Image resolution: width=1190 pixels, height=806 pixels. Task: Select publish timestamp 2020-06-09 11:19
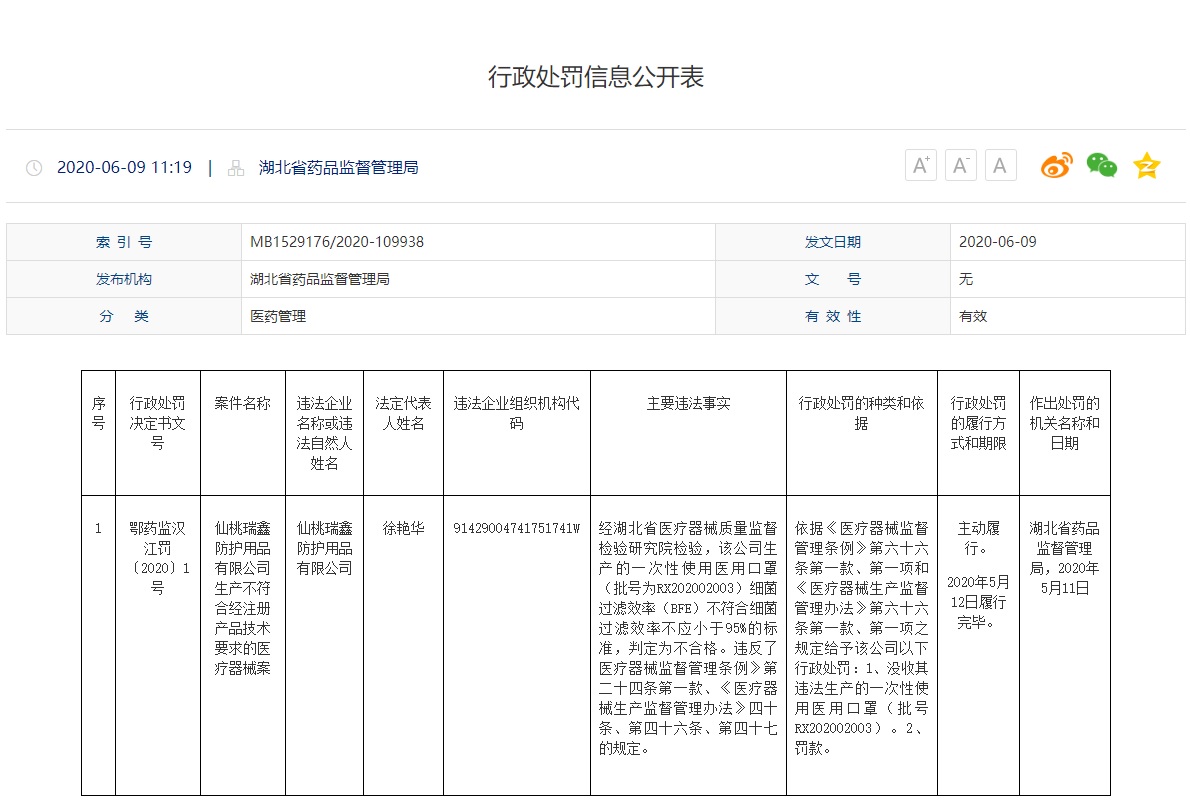124,168
